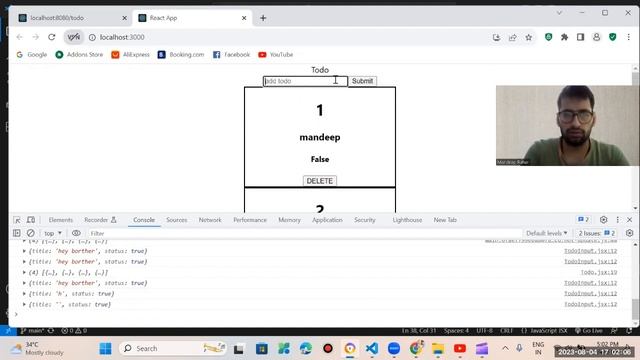This screenshot has height=360, width=640.
Task: Toggle the DevTools device toolbar
Action: 31,220
